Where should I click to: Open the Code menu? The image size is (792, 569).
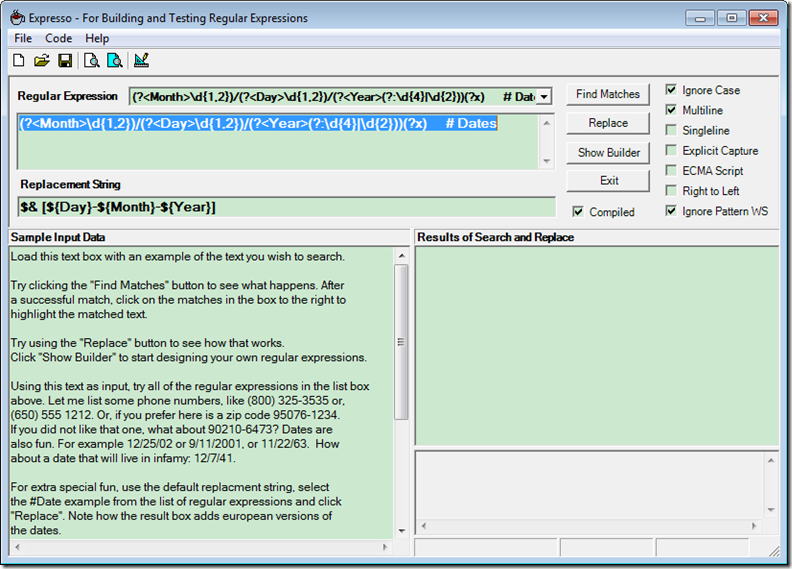tap(59, 38)
